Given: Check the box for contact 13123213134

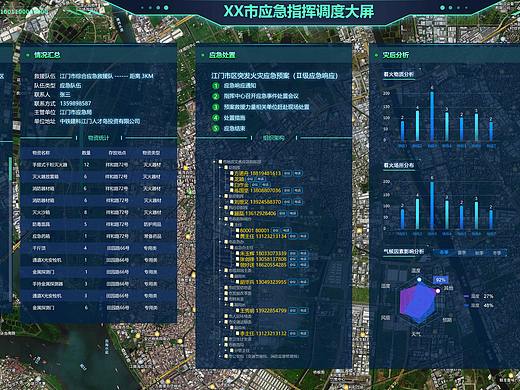Looking at the screenshot, I should (x=237, y=236).
